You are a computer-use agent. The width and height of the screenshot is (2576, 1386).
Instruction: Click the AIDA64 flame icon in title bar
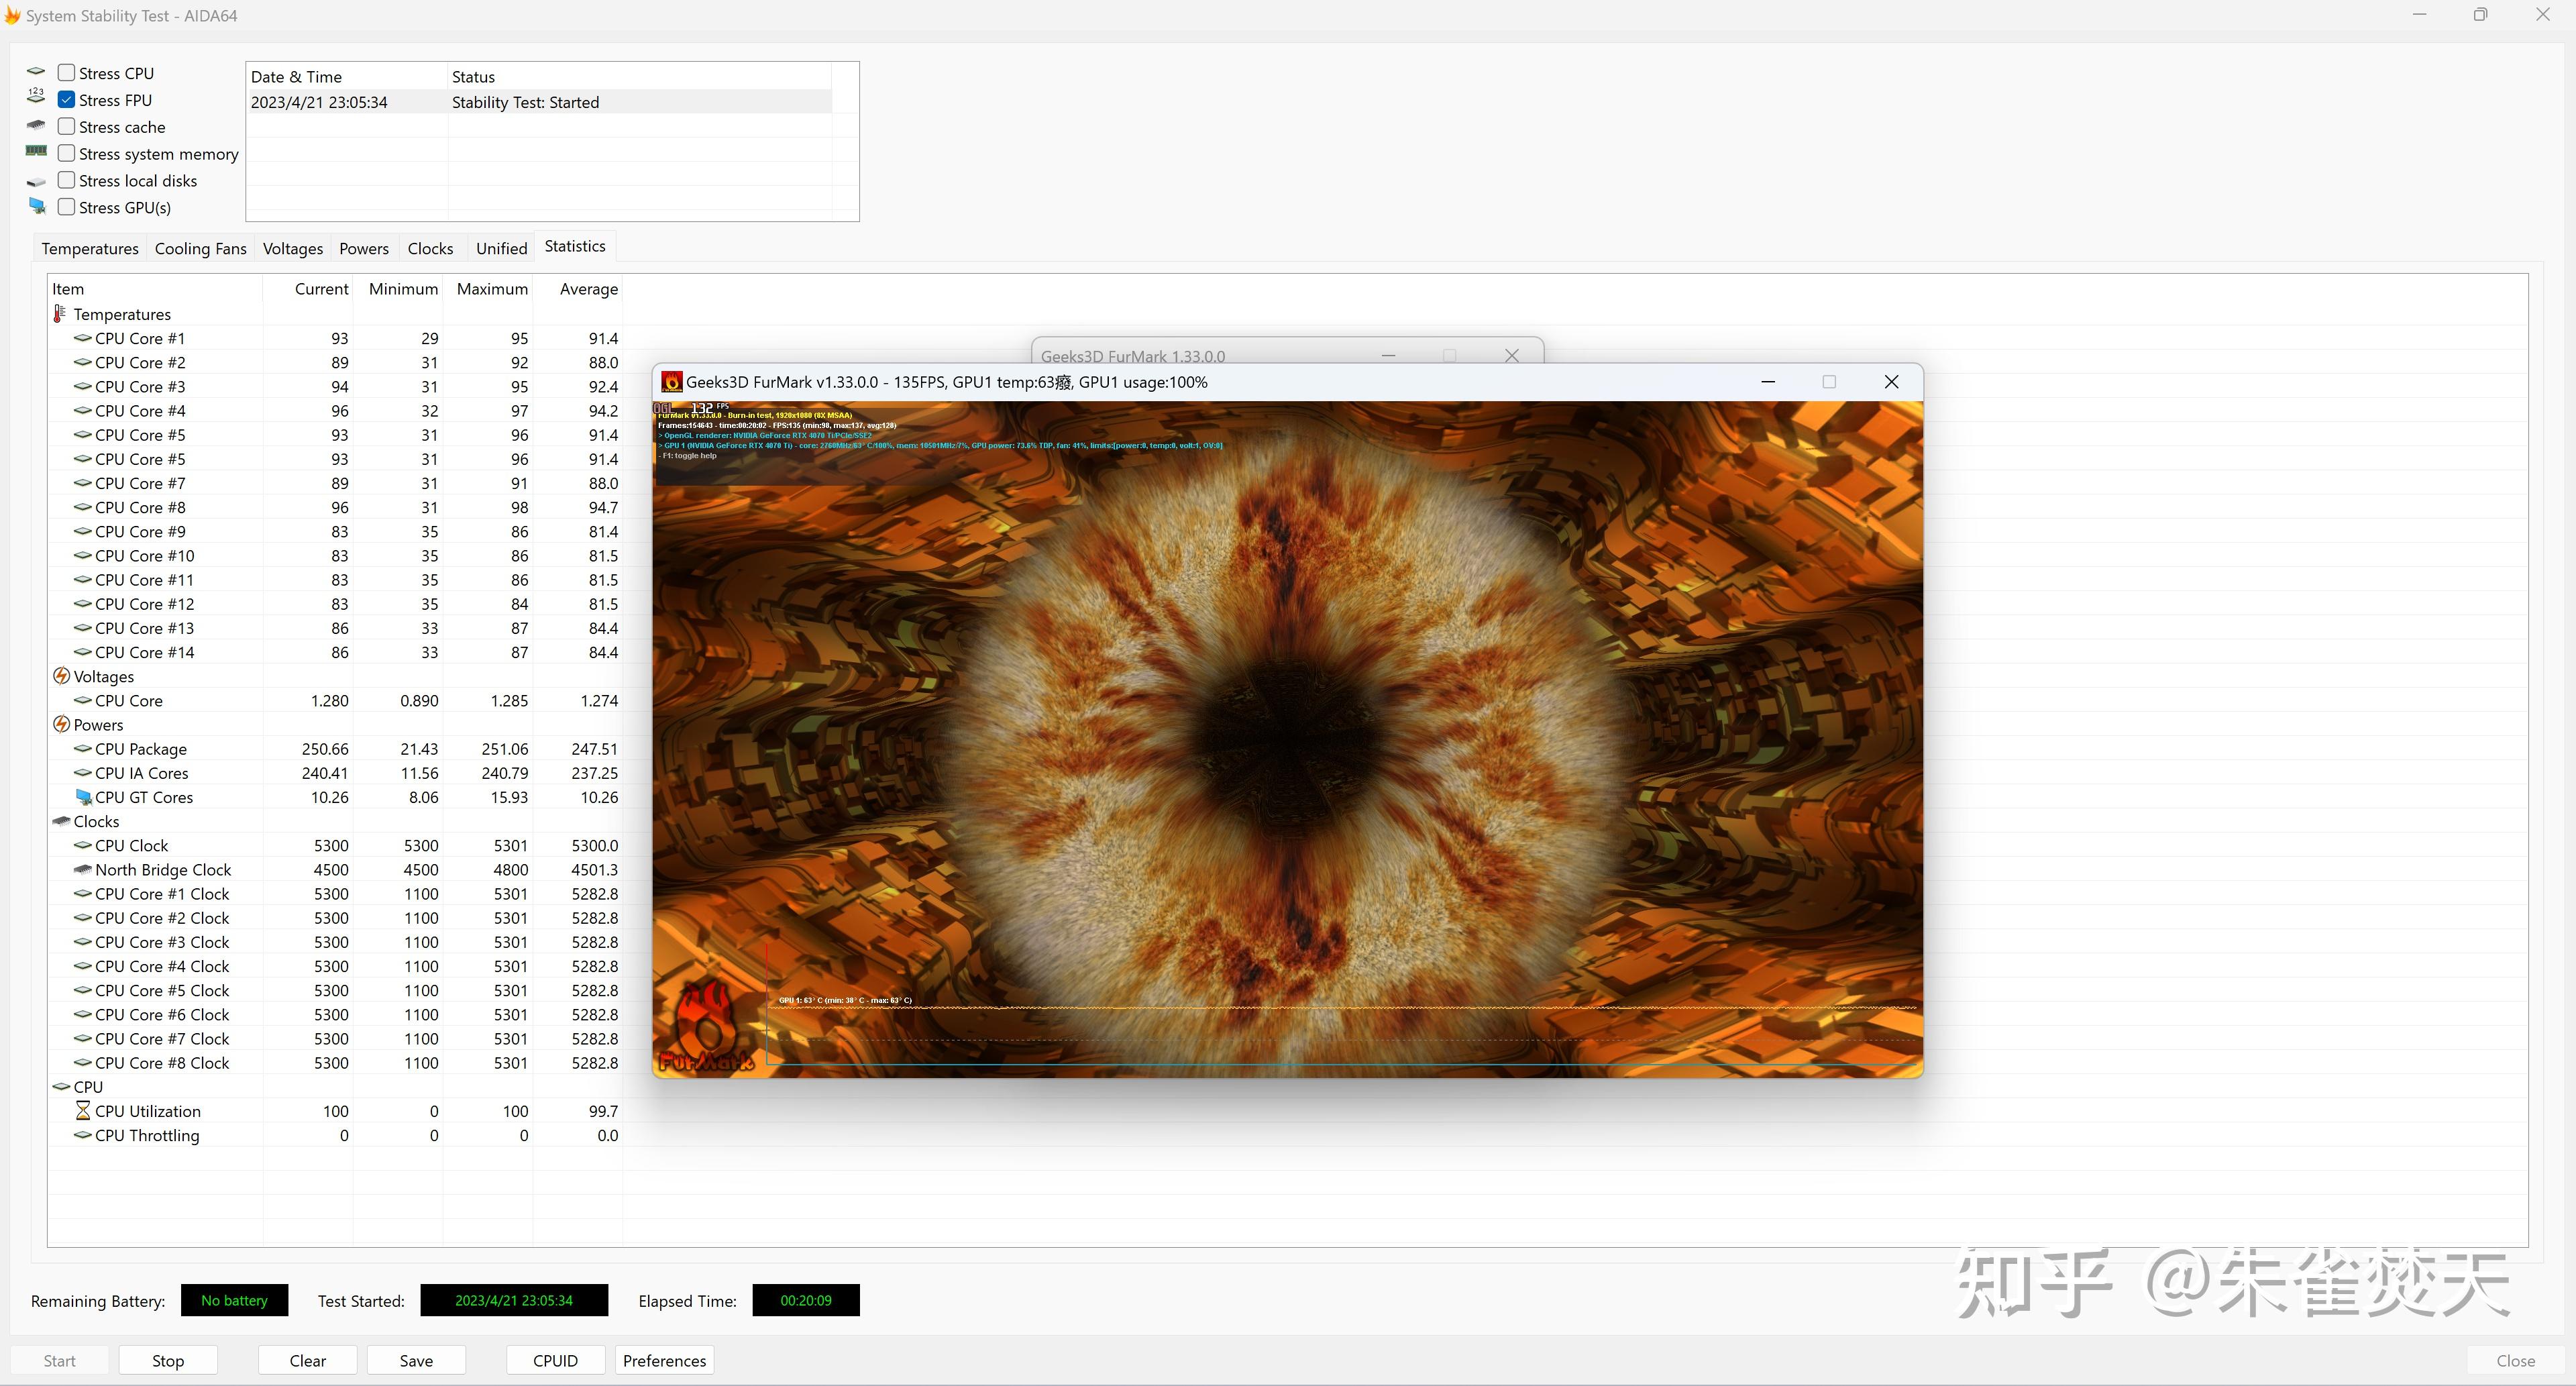[x=12, y=16]
